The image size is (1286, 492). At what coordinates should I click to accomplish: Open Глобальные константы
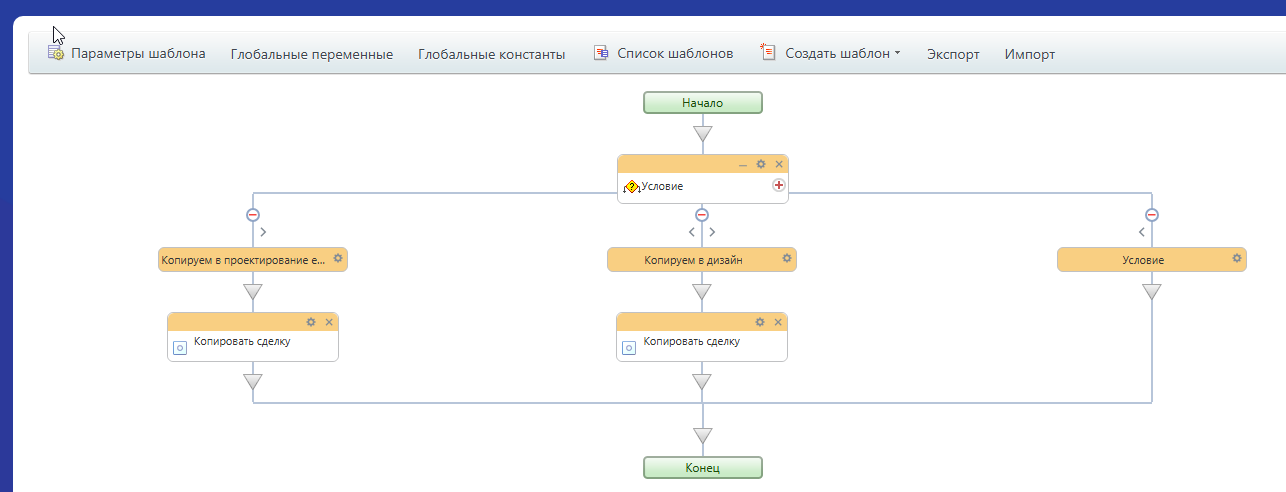point(491,54)
